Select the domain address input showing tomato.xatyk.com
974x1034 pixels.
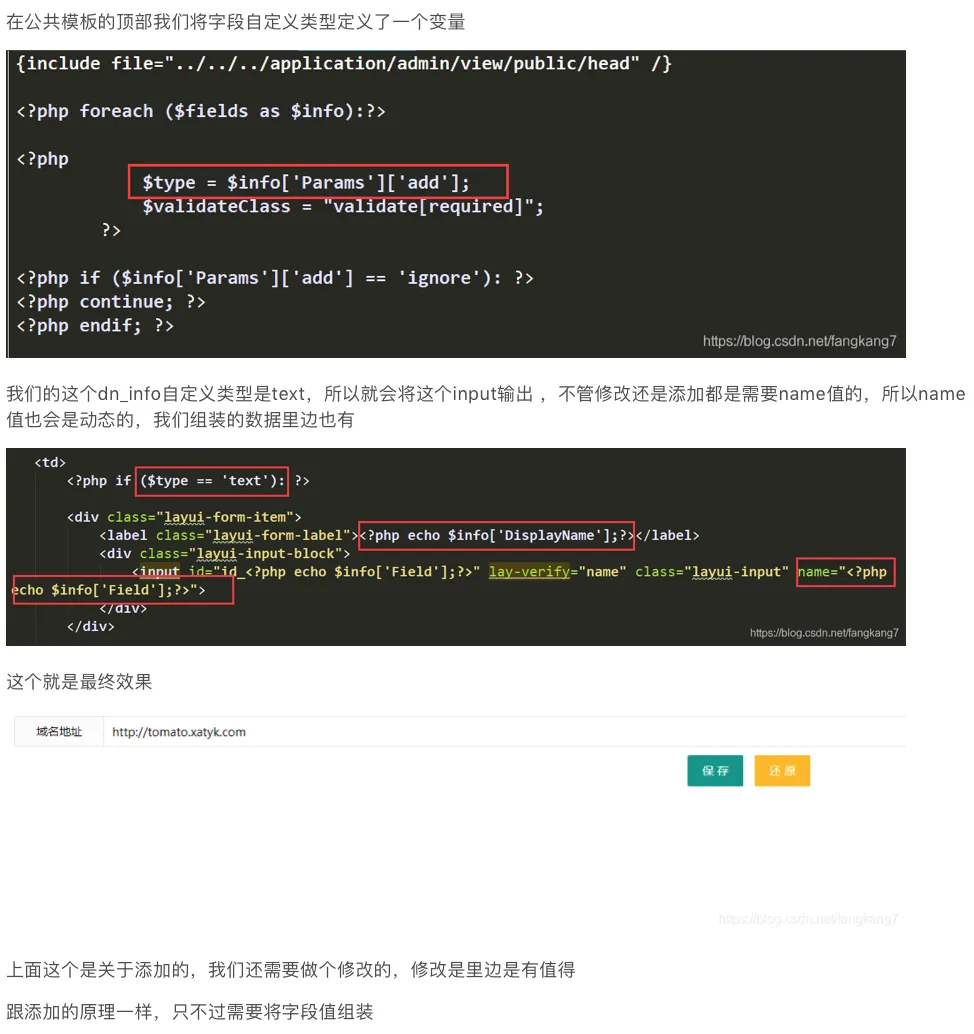(300, 731)
